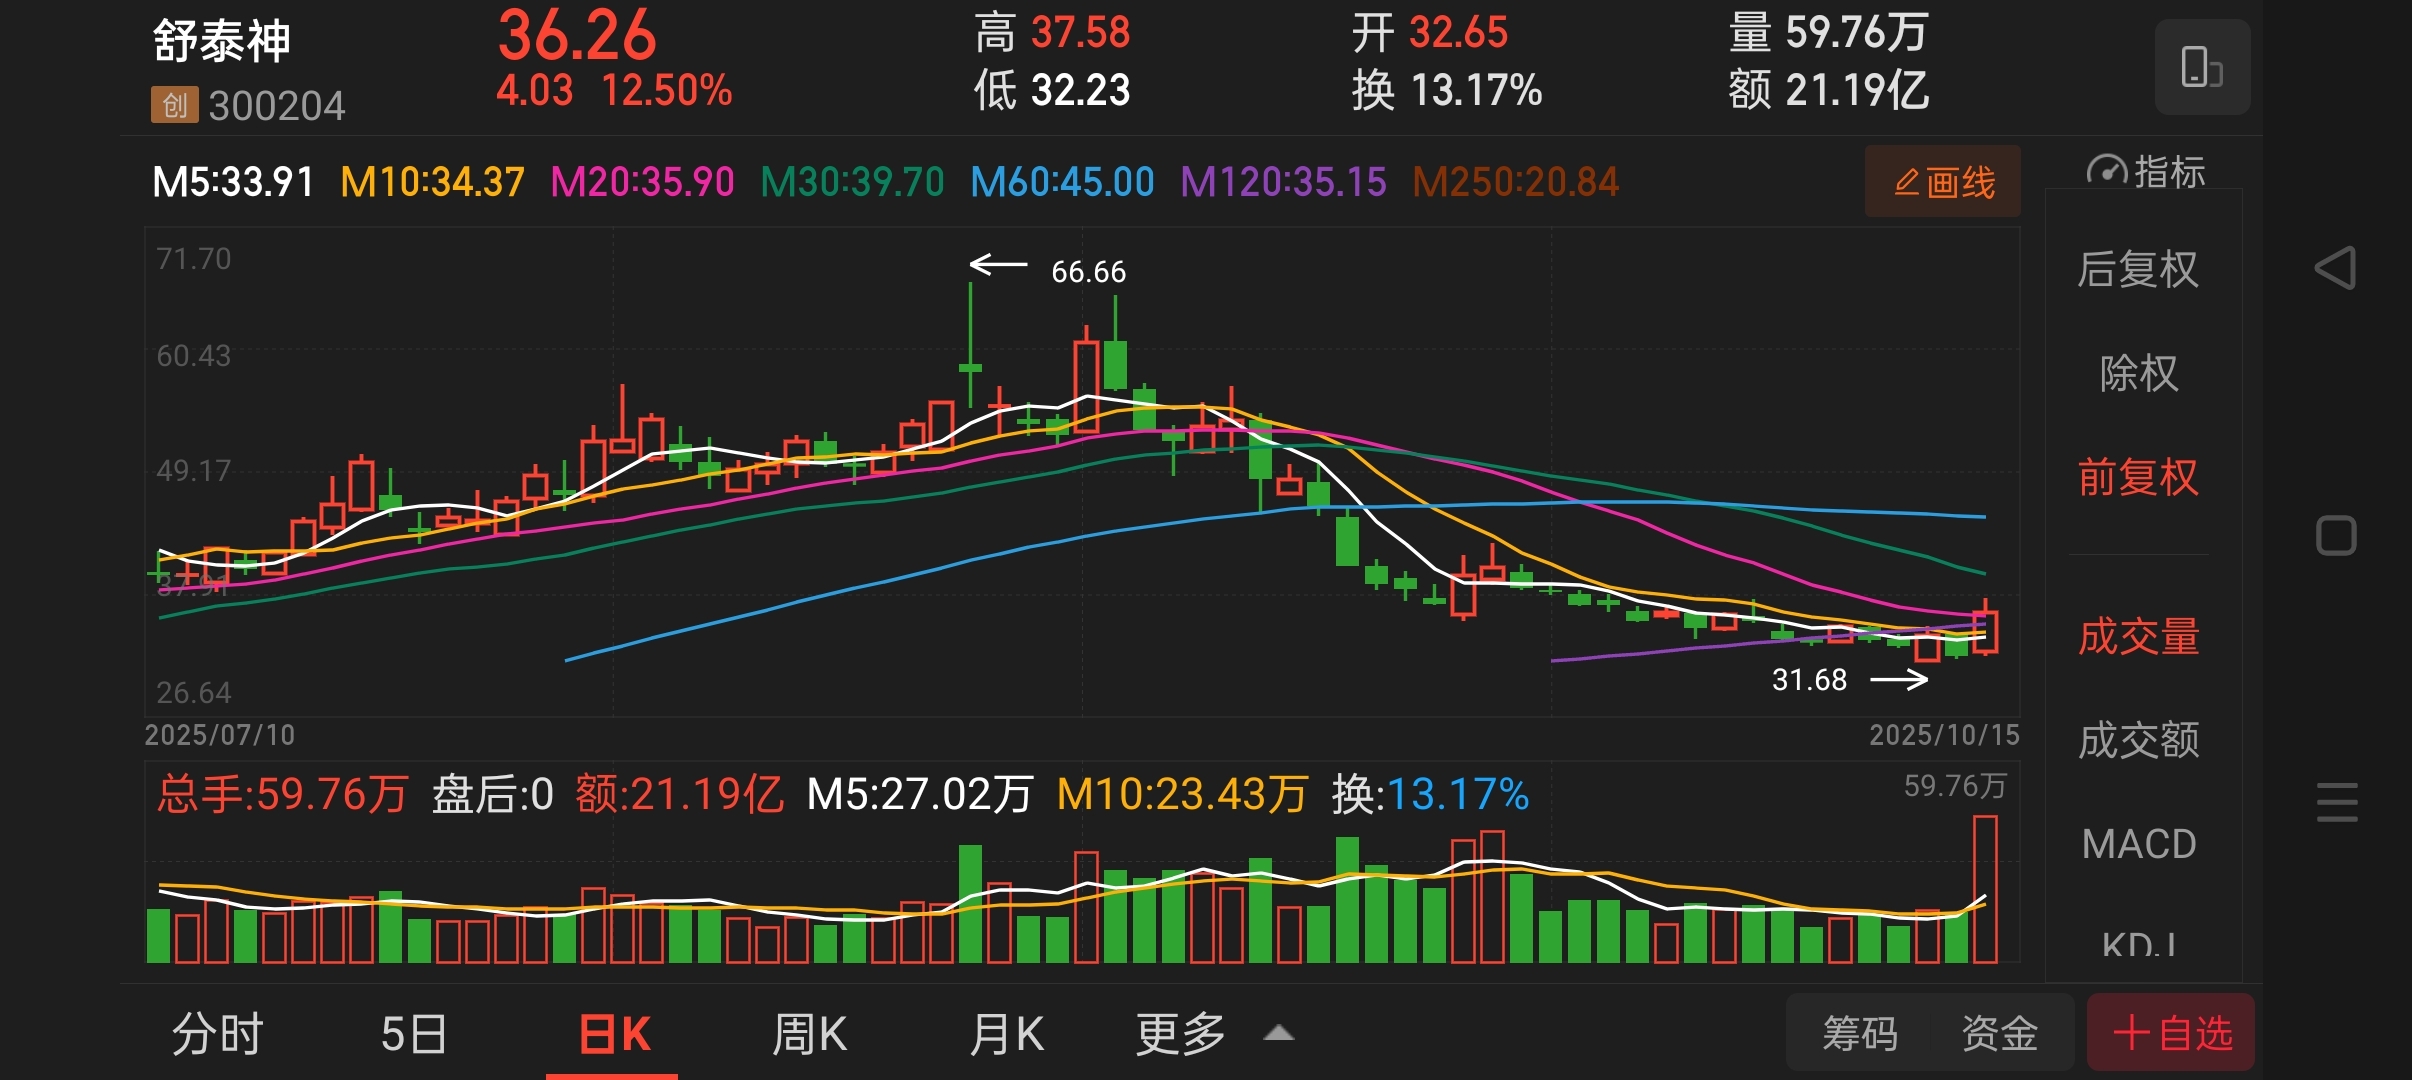
Task: Select 后复权 price adjustment mode
Action: click(2138, 269)
